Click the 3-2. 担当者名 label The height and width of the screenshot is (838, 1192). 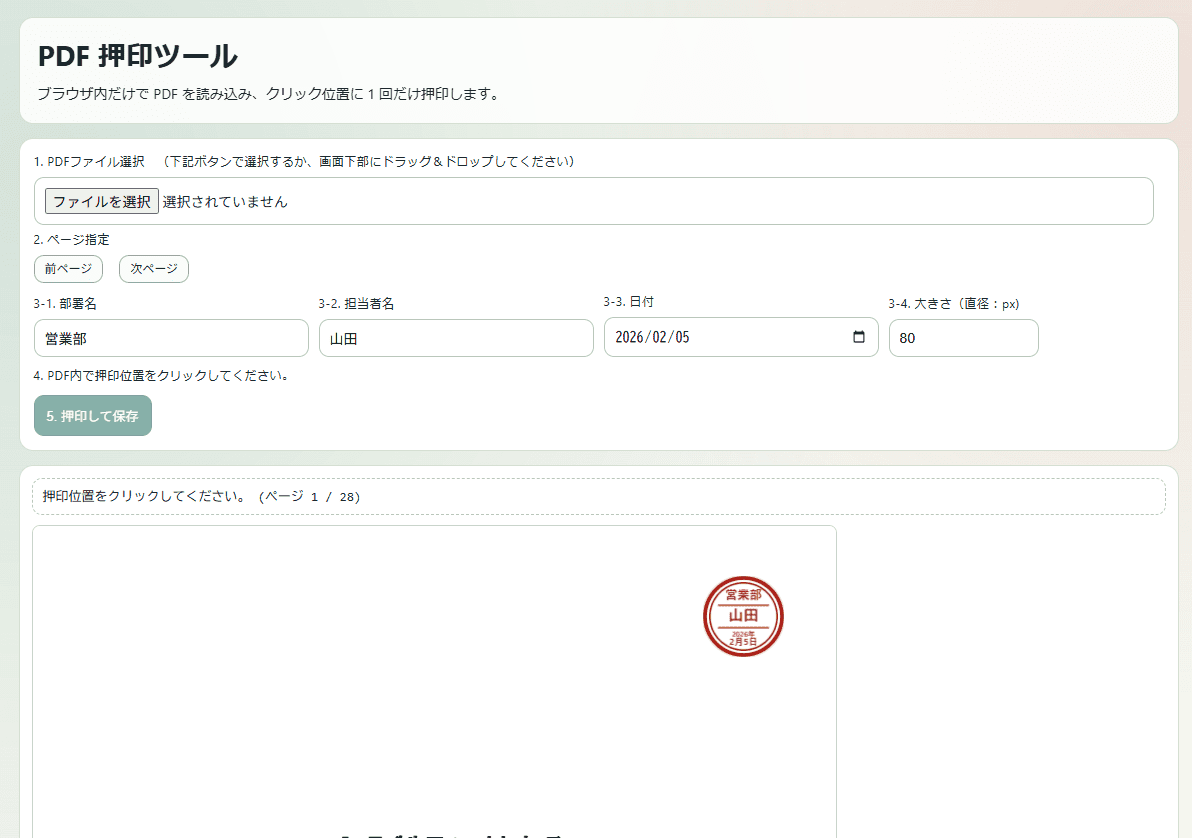pos(356,303)
